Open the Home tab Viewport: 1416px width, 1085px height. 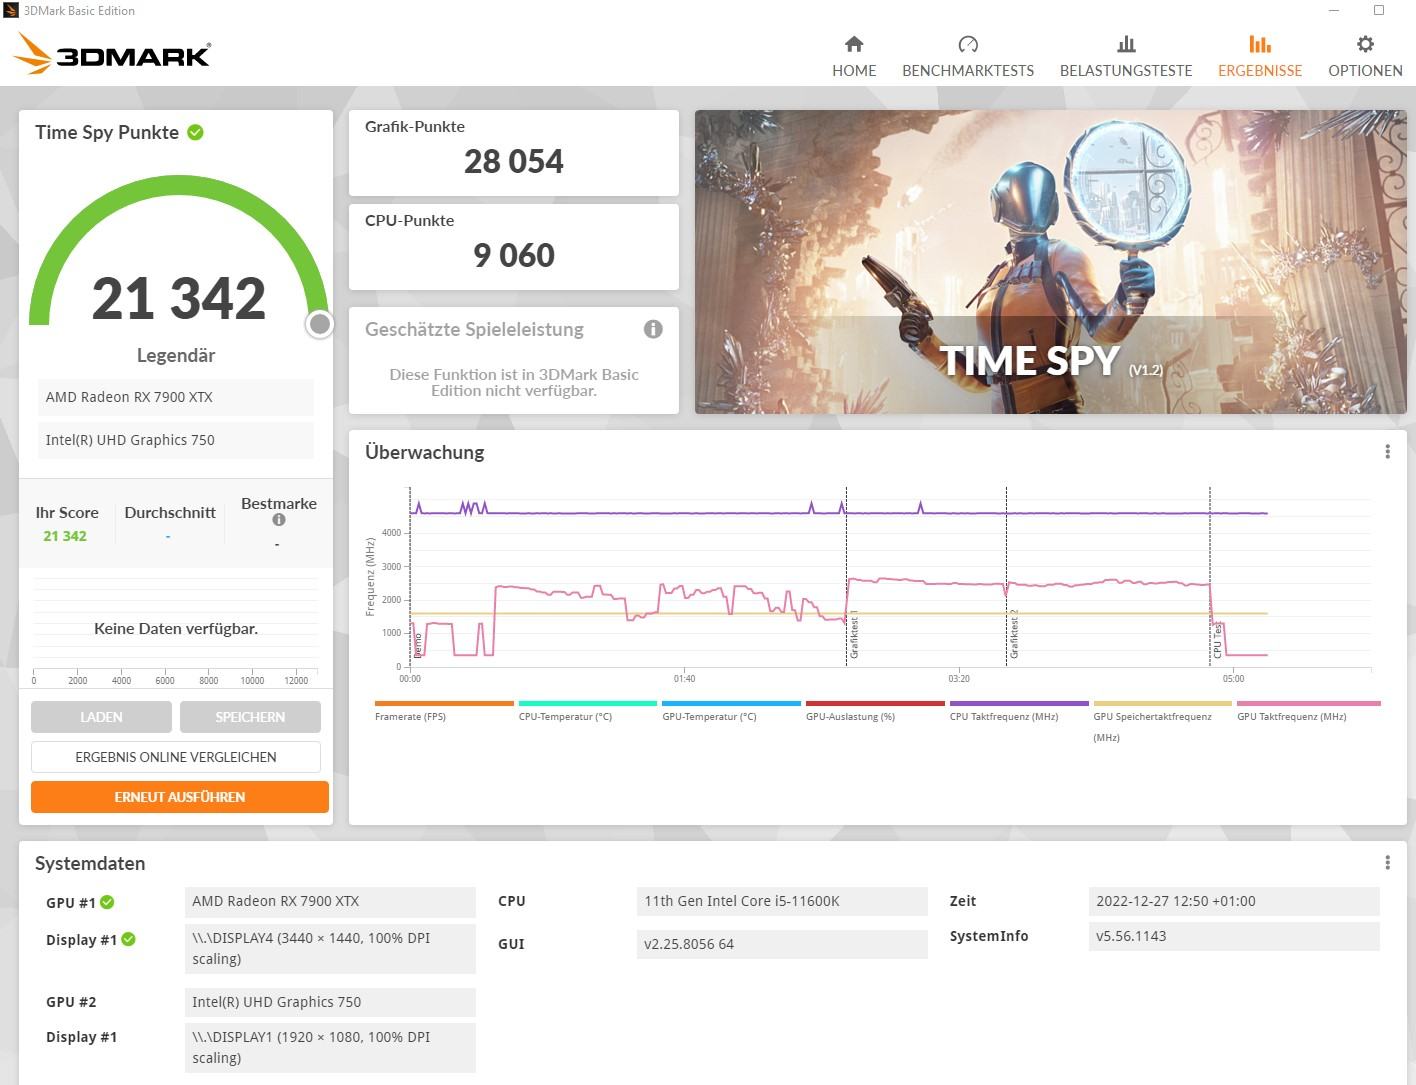(854, 57)
